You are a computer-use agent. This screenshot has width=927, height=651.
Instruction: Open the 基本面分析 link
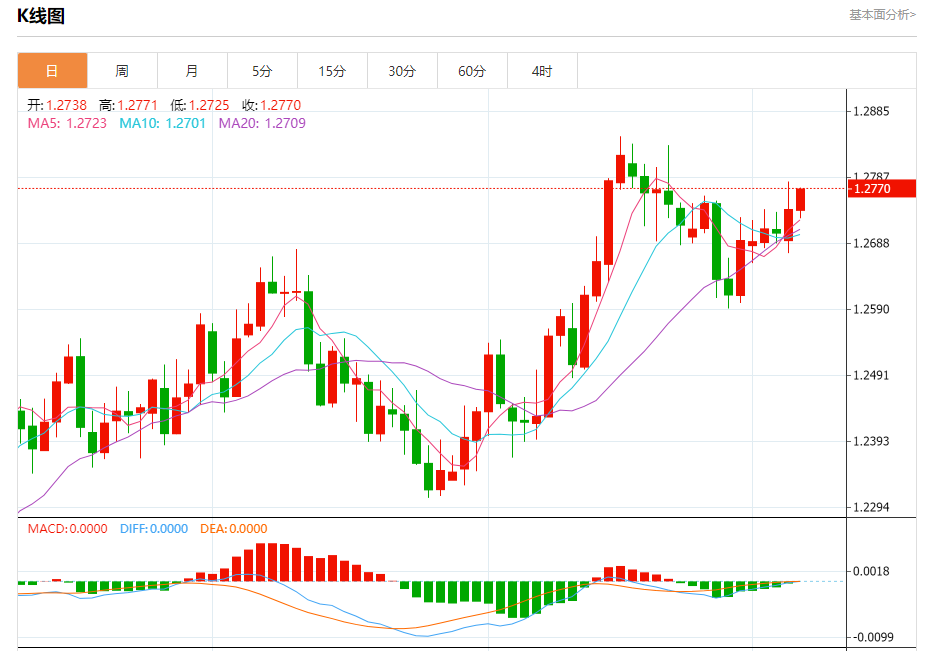[882, 15]
